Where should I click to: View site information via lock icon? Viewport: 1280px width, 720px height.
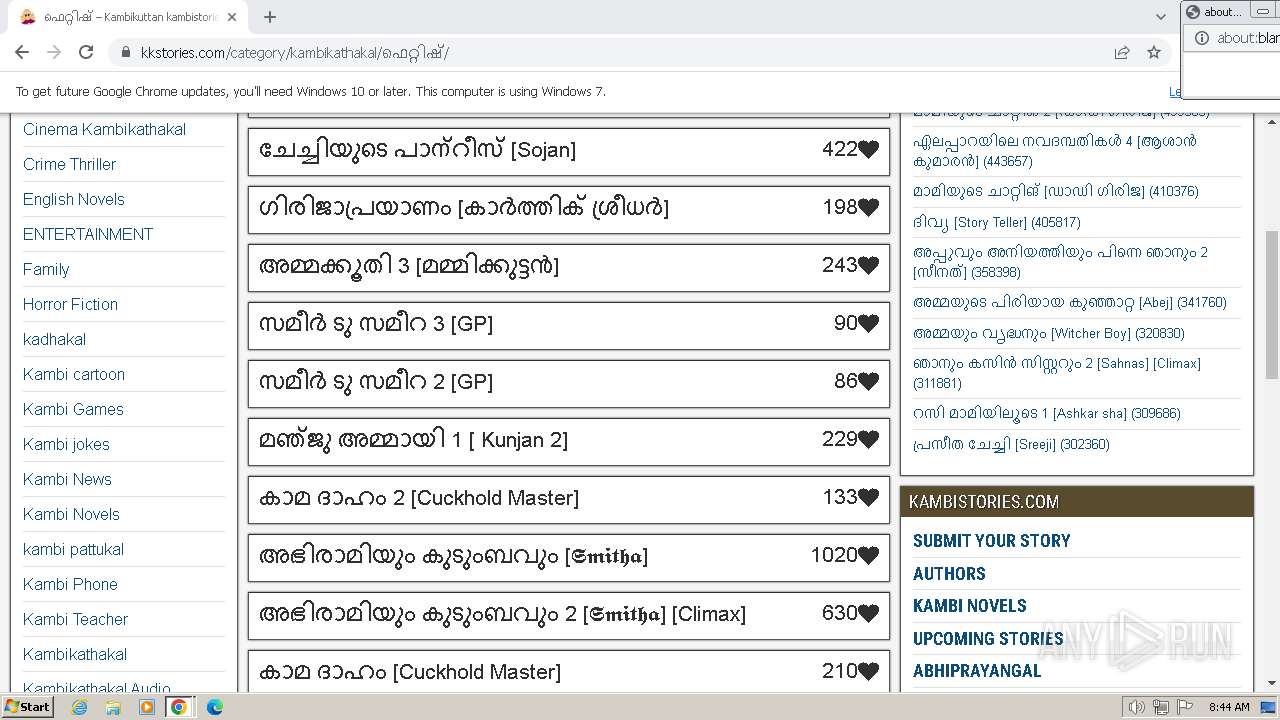point(125,52)
